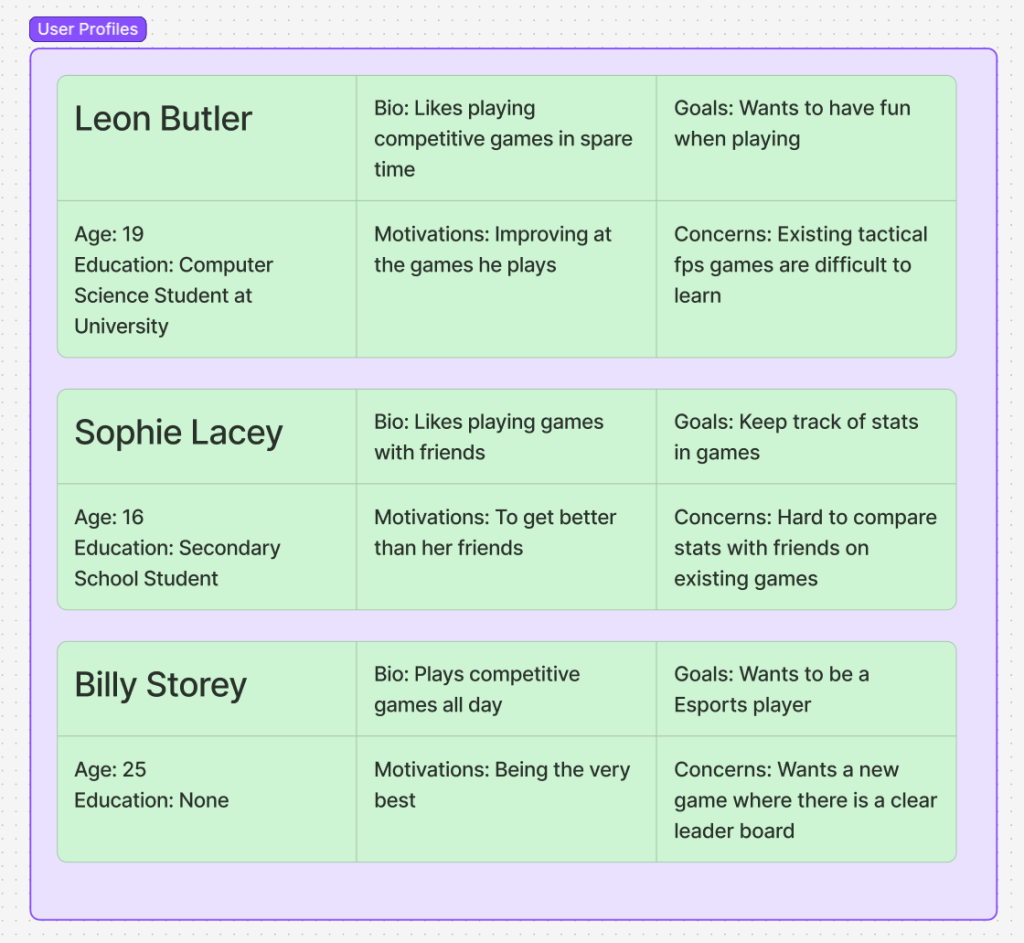Viewport: 1024px width, 943px height.
Task: Select the Billy Storey name cell
Action: click(x=206, y=688)
